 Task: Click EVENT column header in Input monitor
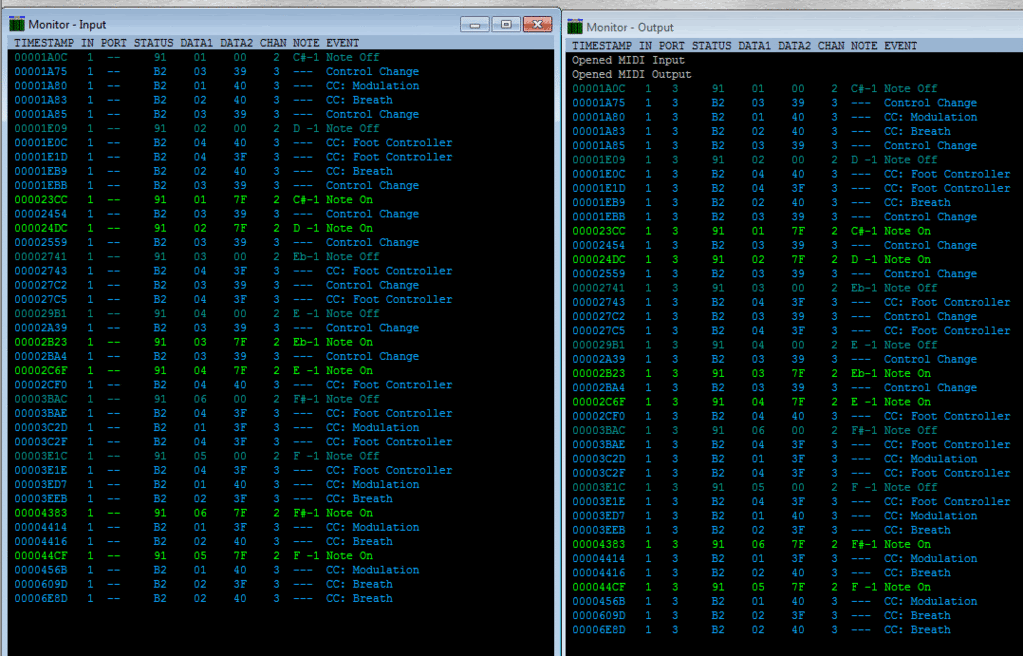tap(343, 43)
